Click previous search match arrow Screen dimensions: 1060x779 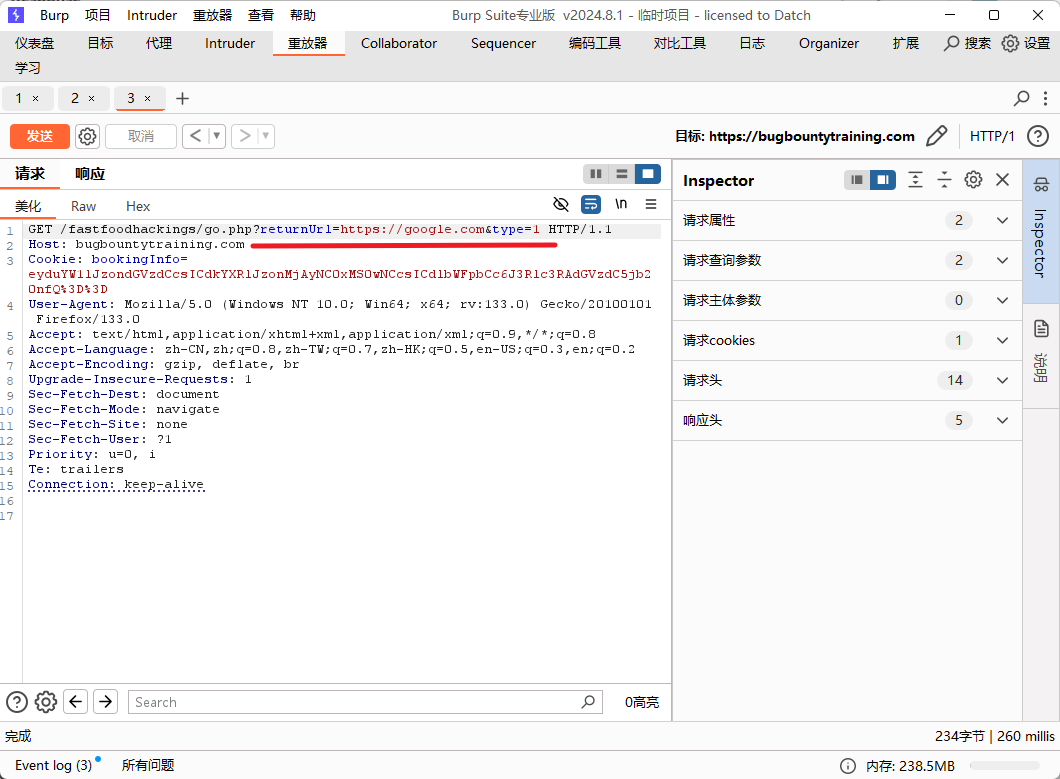[76, 702]
